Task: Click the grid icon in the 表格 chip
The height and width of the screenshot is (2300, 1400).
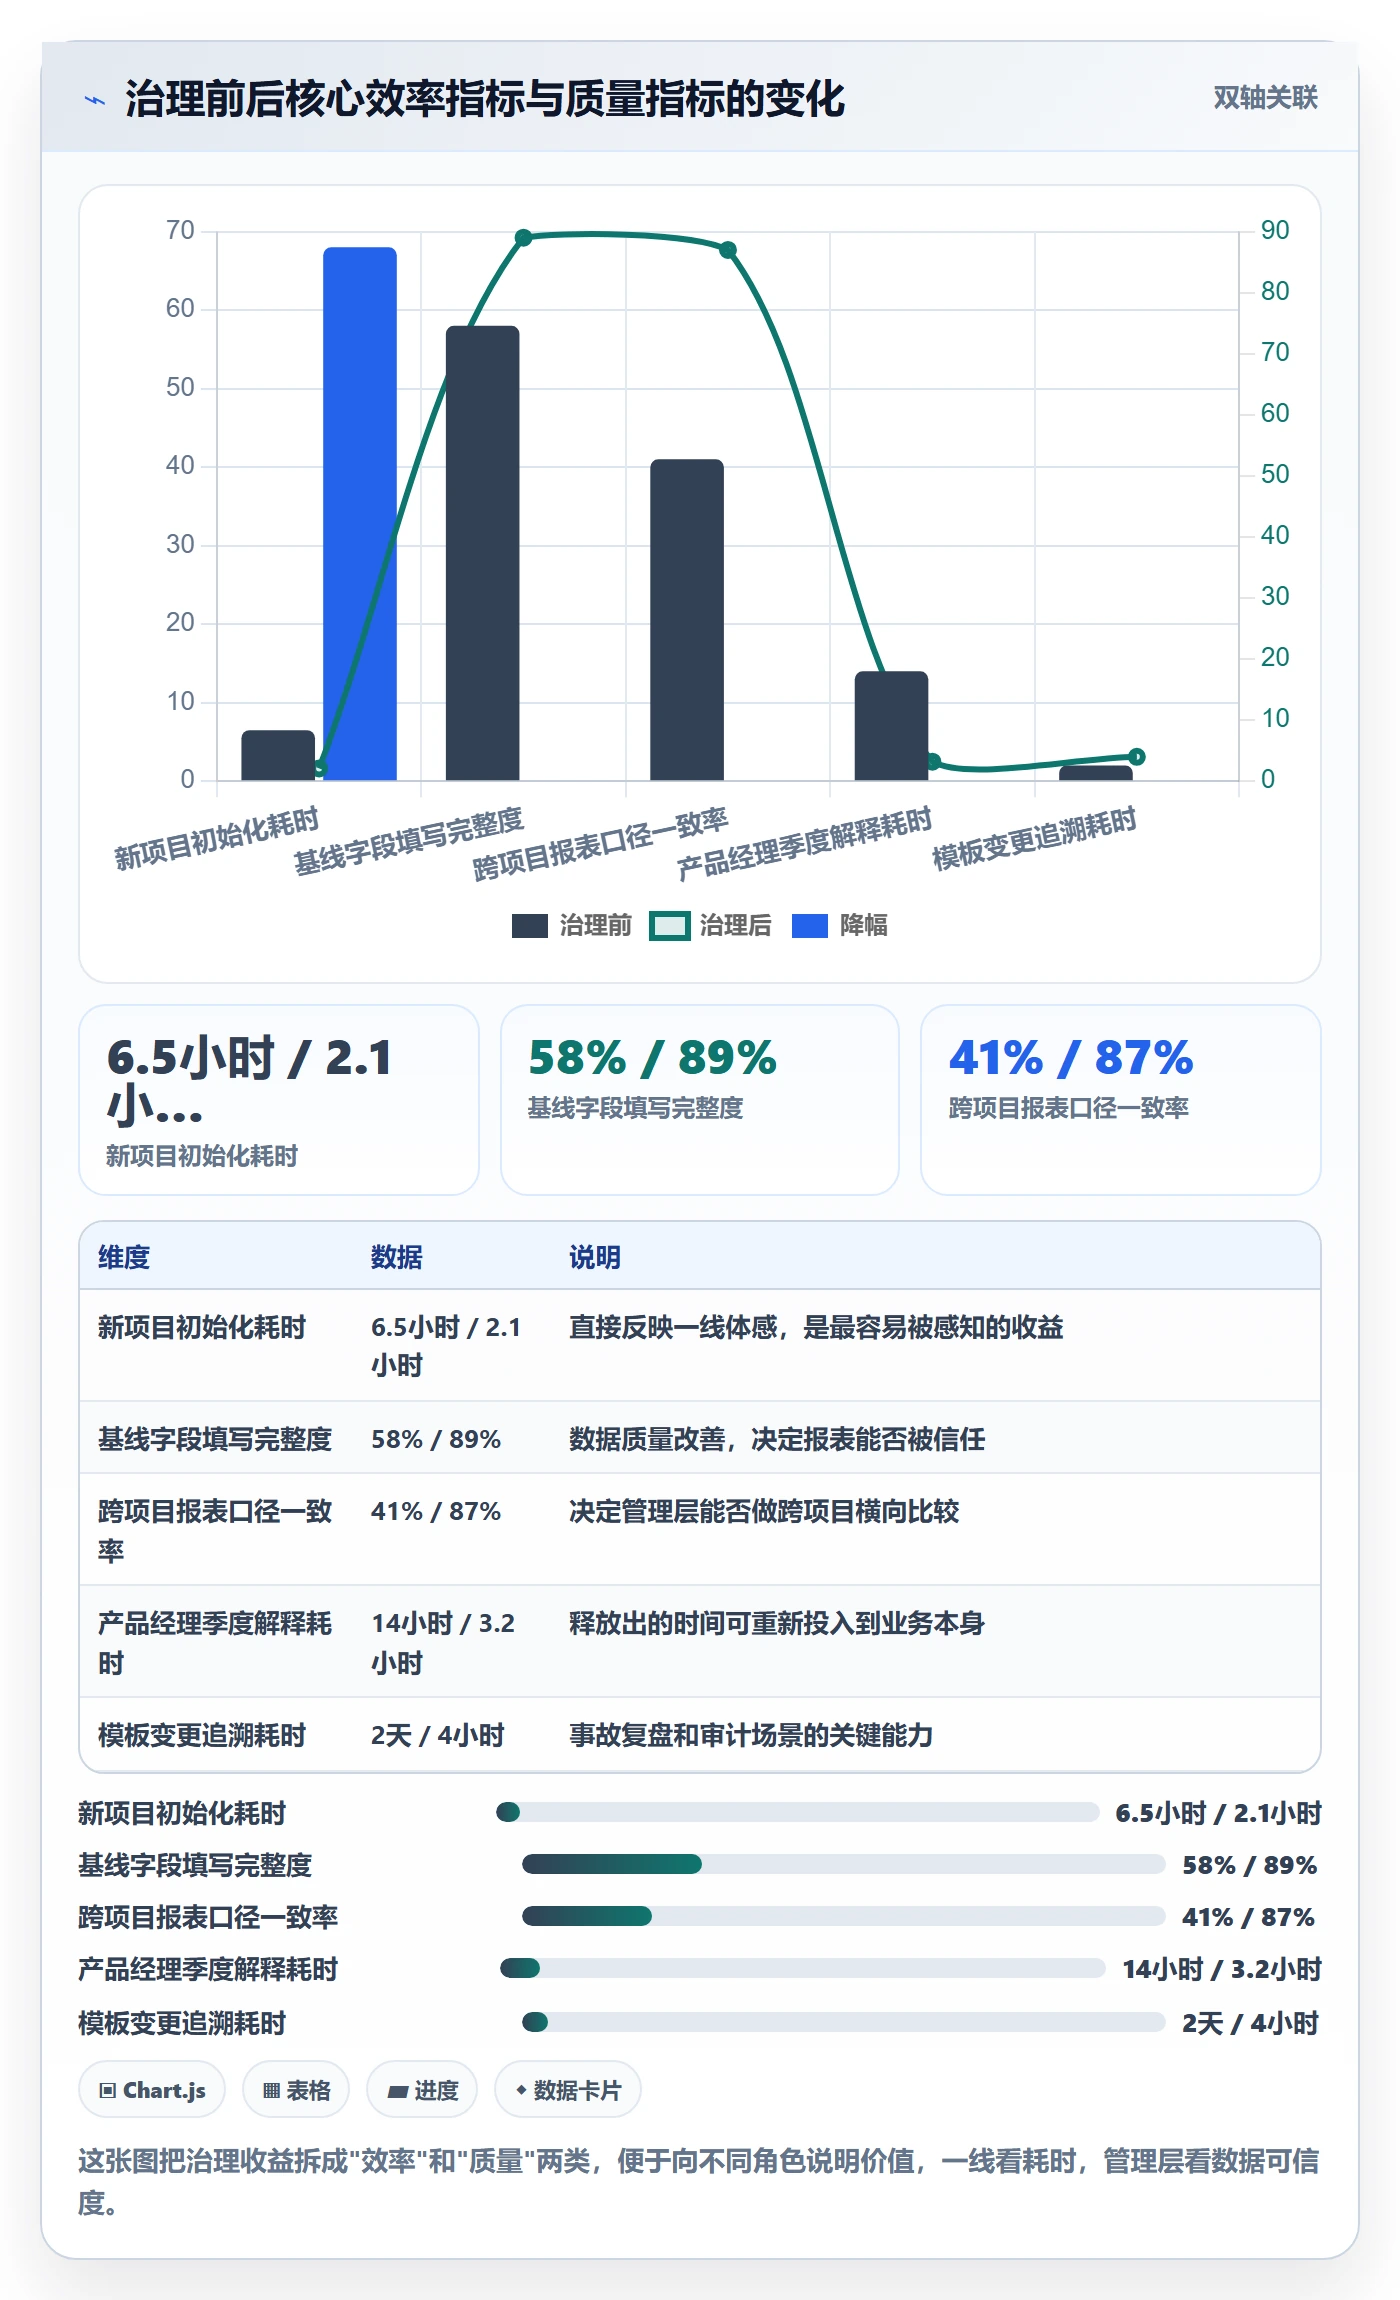Action: click(271, 2090)
